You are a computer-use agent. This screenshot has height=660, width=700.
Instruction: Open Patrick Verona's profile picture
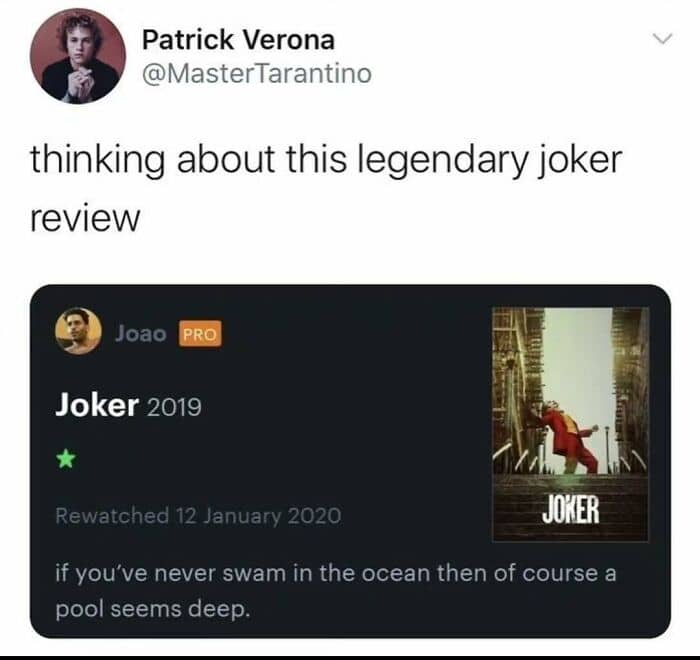[78, 56]
